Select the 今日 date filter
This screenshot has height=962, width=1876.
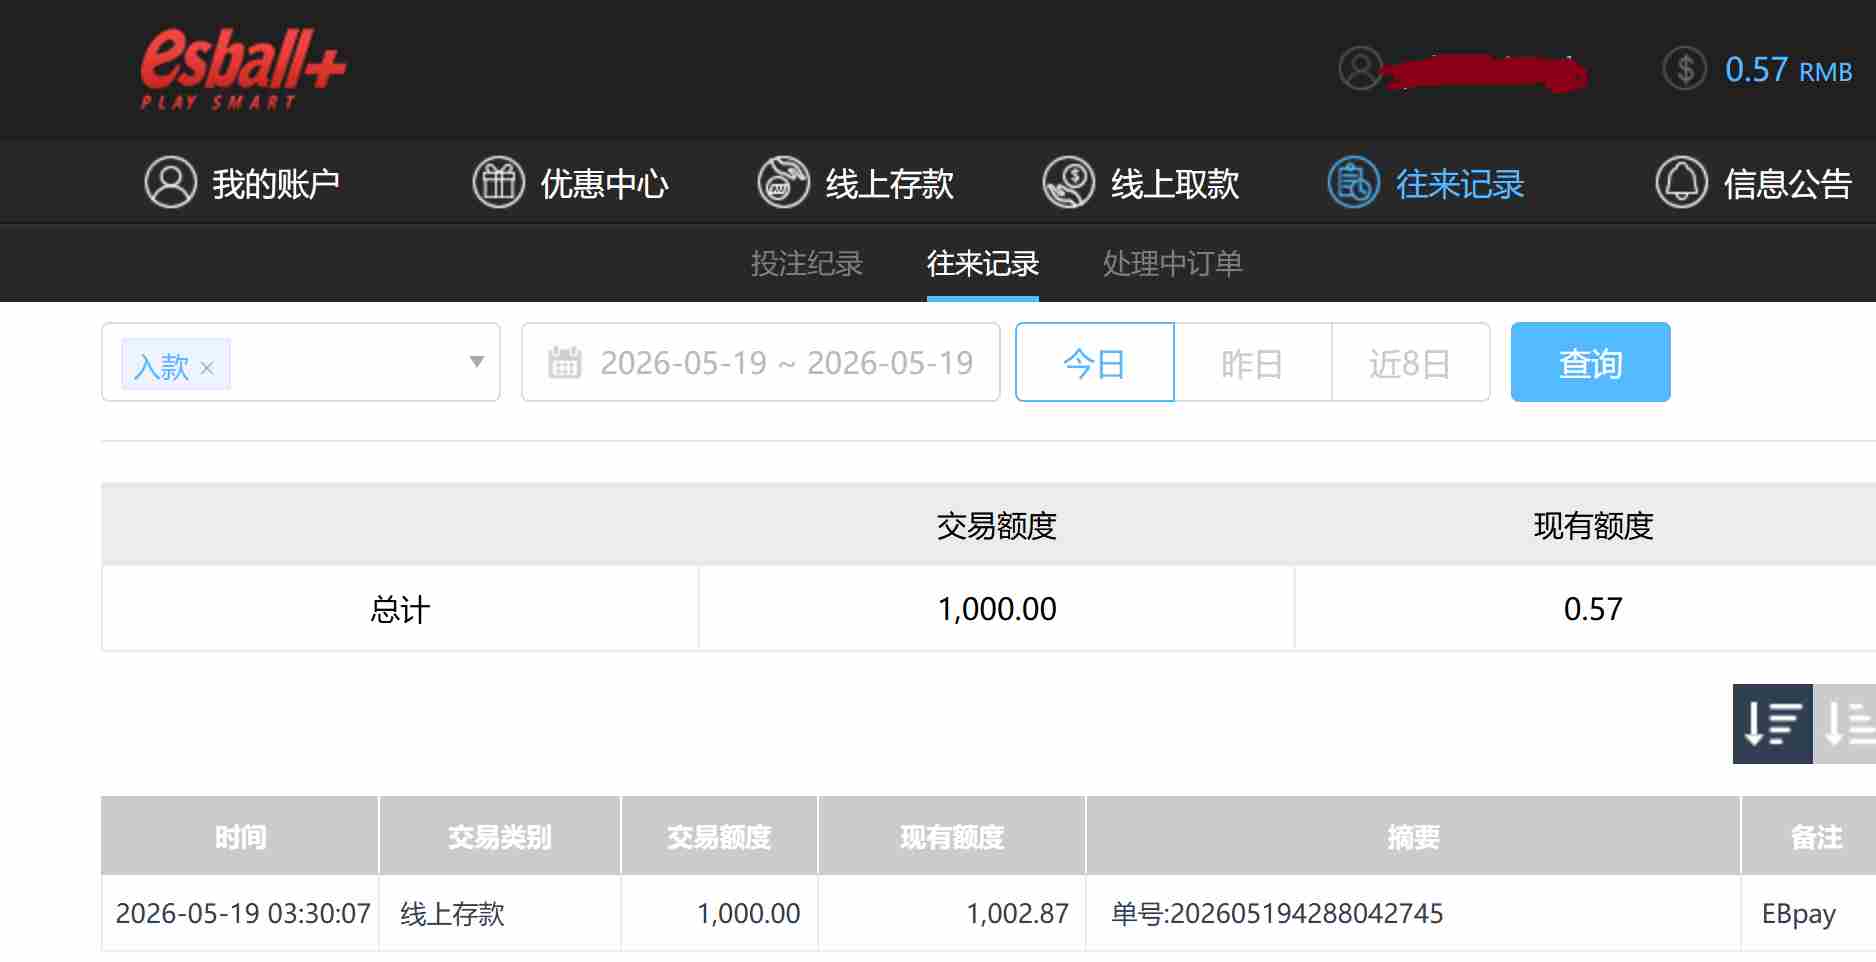click(x=1094, y=362)
